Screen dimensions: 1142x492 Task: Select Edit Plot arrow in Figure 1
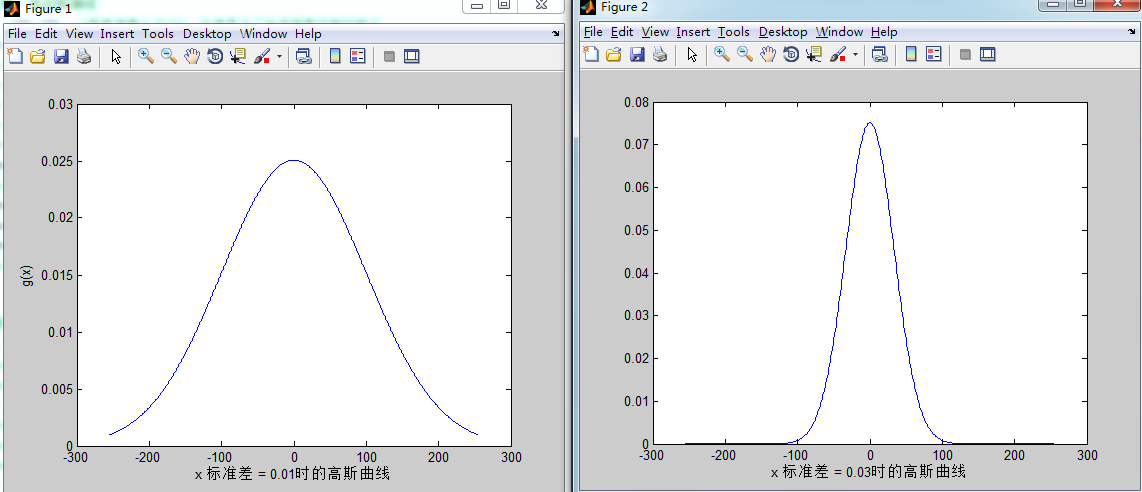pyautogui.click(x=116, y=57)
